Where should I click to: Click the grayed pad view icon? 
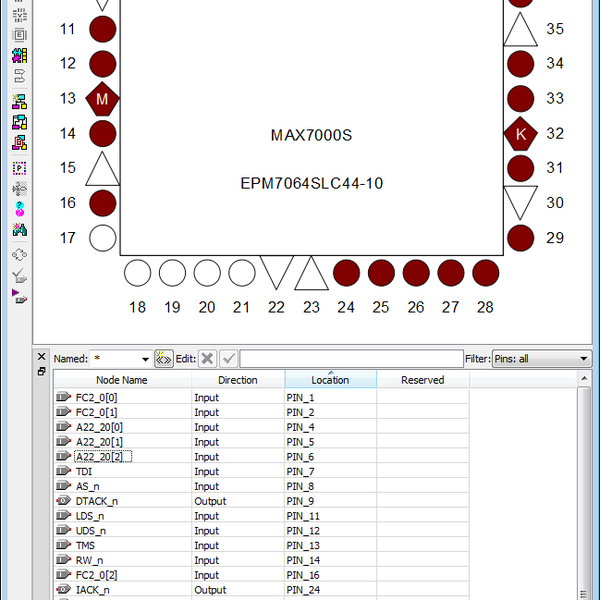tap(20, 189)
